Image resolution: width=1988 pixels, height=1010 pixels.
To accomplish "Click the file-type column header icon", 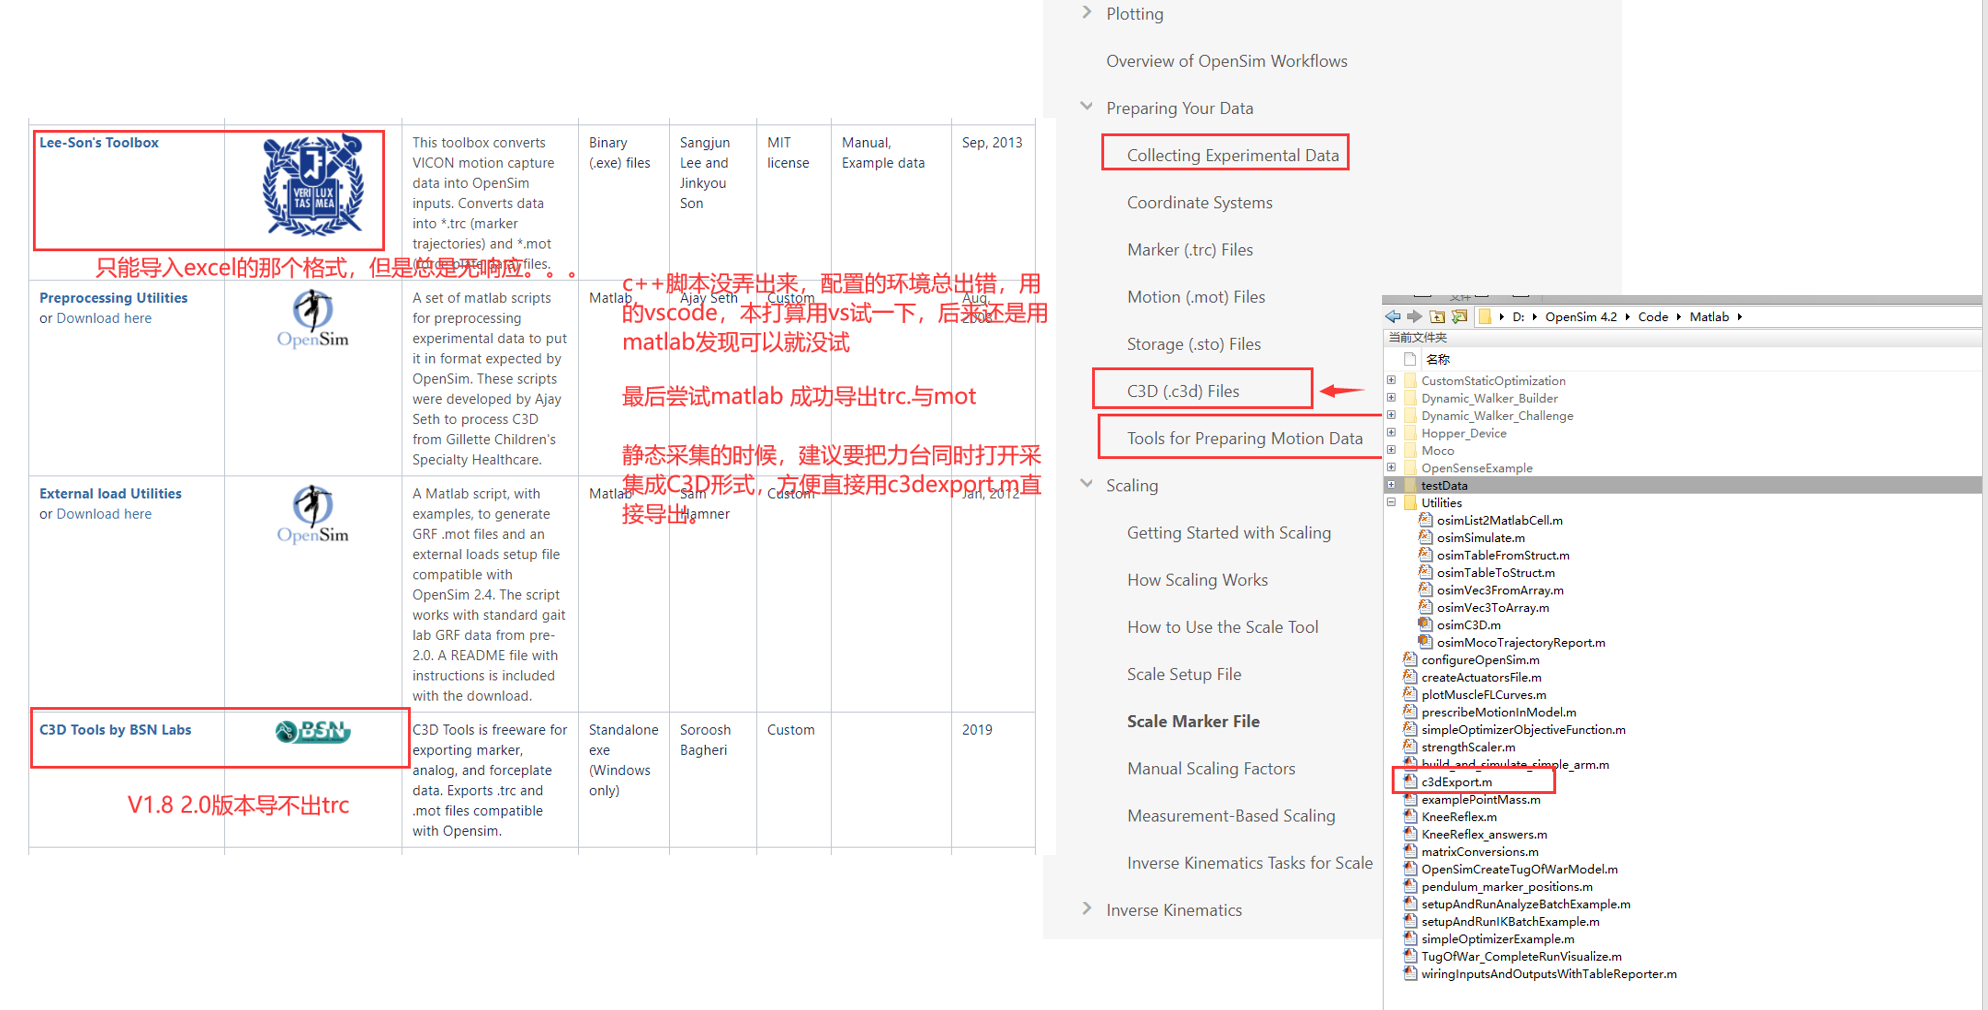I will click(1410, 359).
